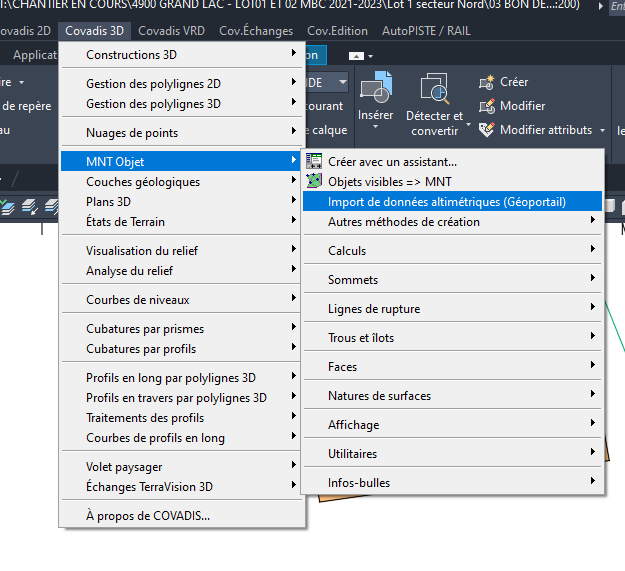Open the Plans 3D submenu

pyautogui.click(x=181, y=202)
